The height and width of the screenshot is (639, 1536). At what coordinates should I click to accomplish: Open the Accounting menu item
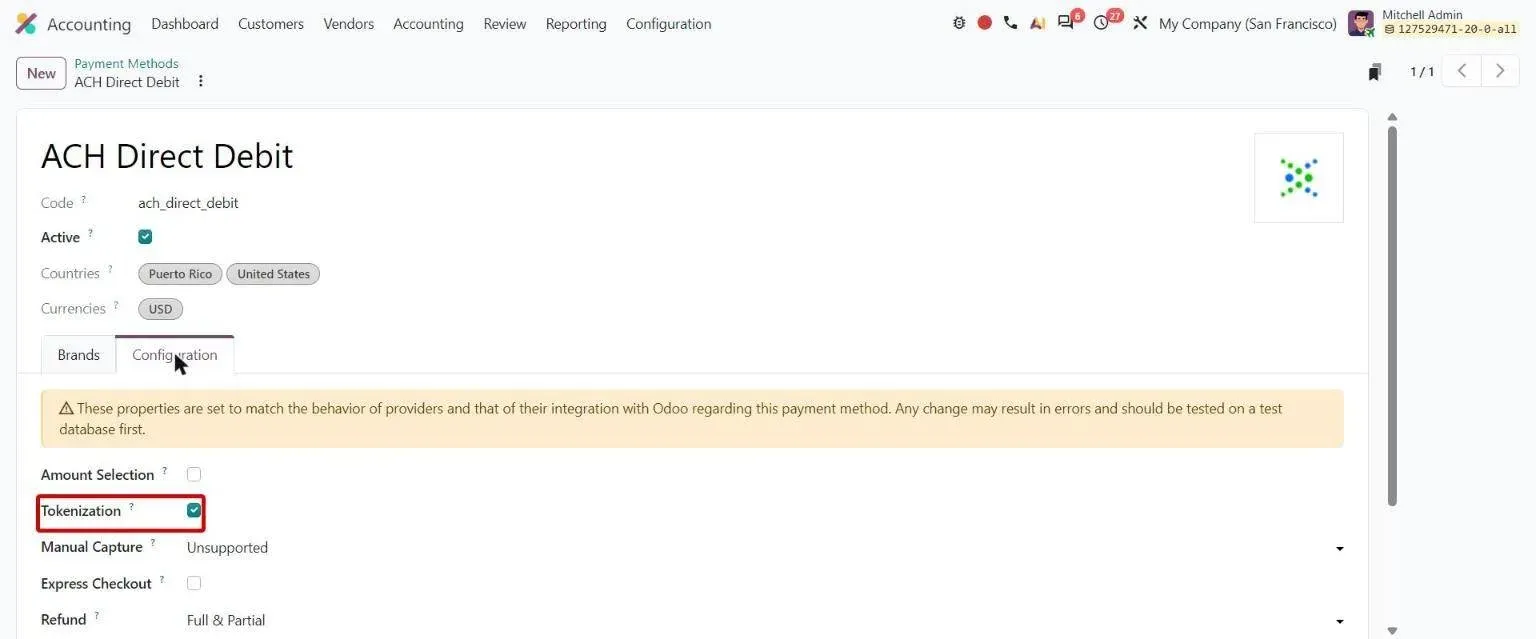pos(428,24)
